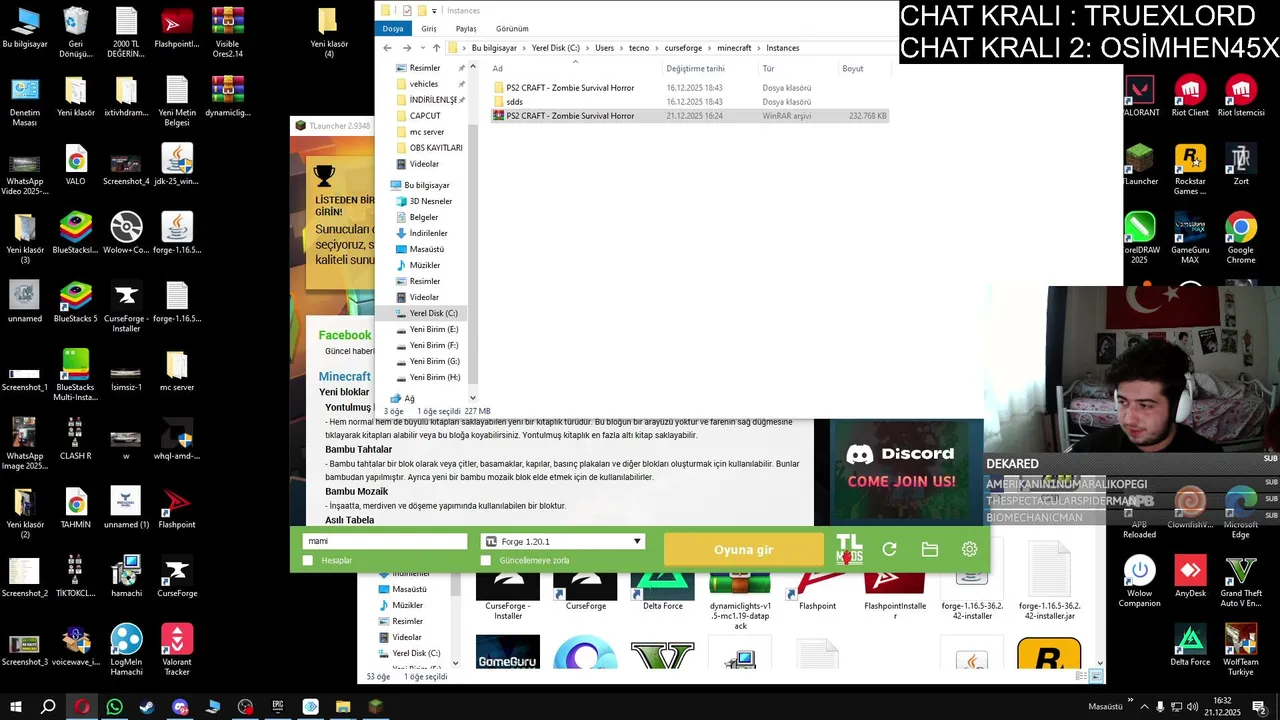The image size is (1280, 720).
Task: Click curseforge in the address breadcrumb
Action: point(684,48)
